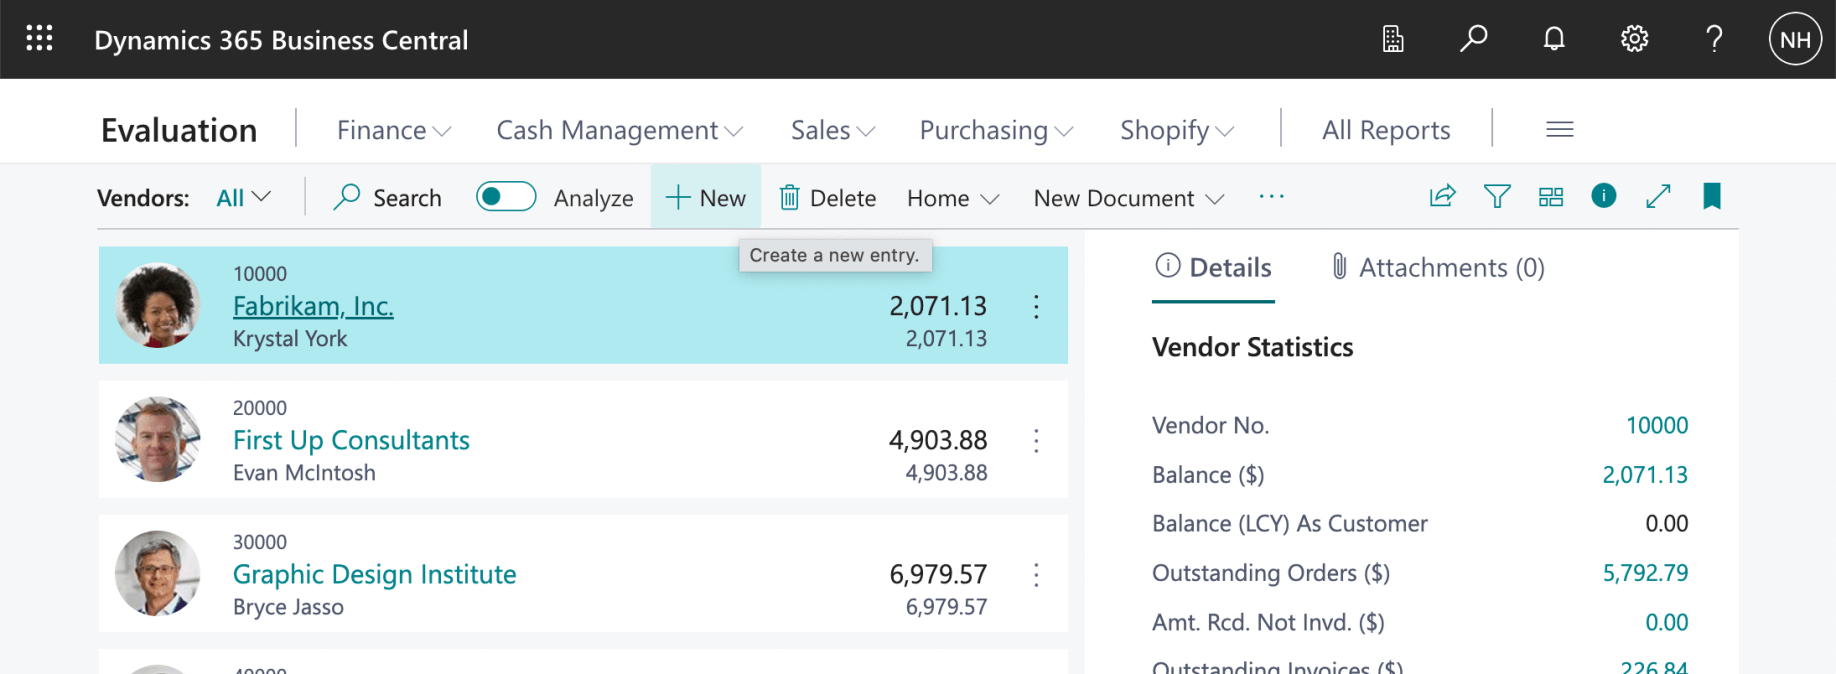Open the settings gear icon

coord(1634,39)
